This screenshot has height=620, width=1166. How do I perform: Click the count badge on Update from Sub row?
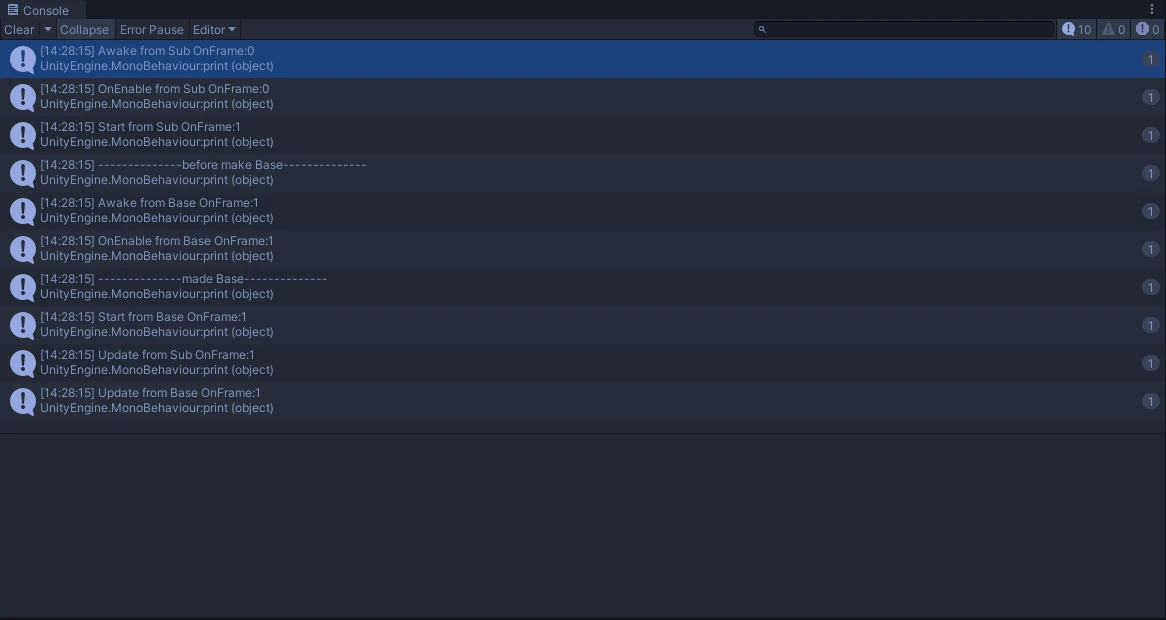[1150, 363]
